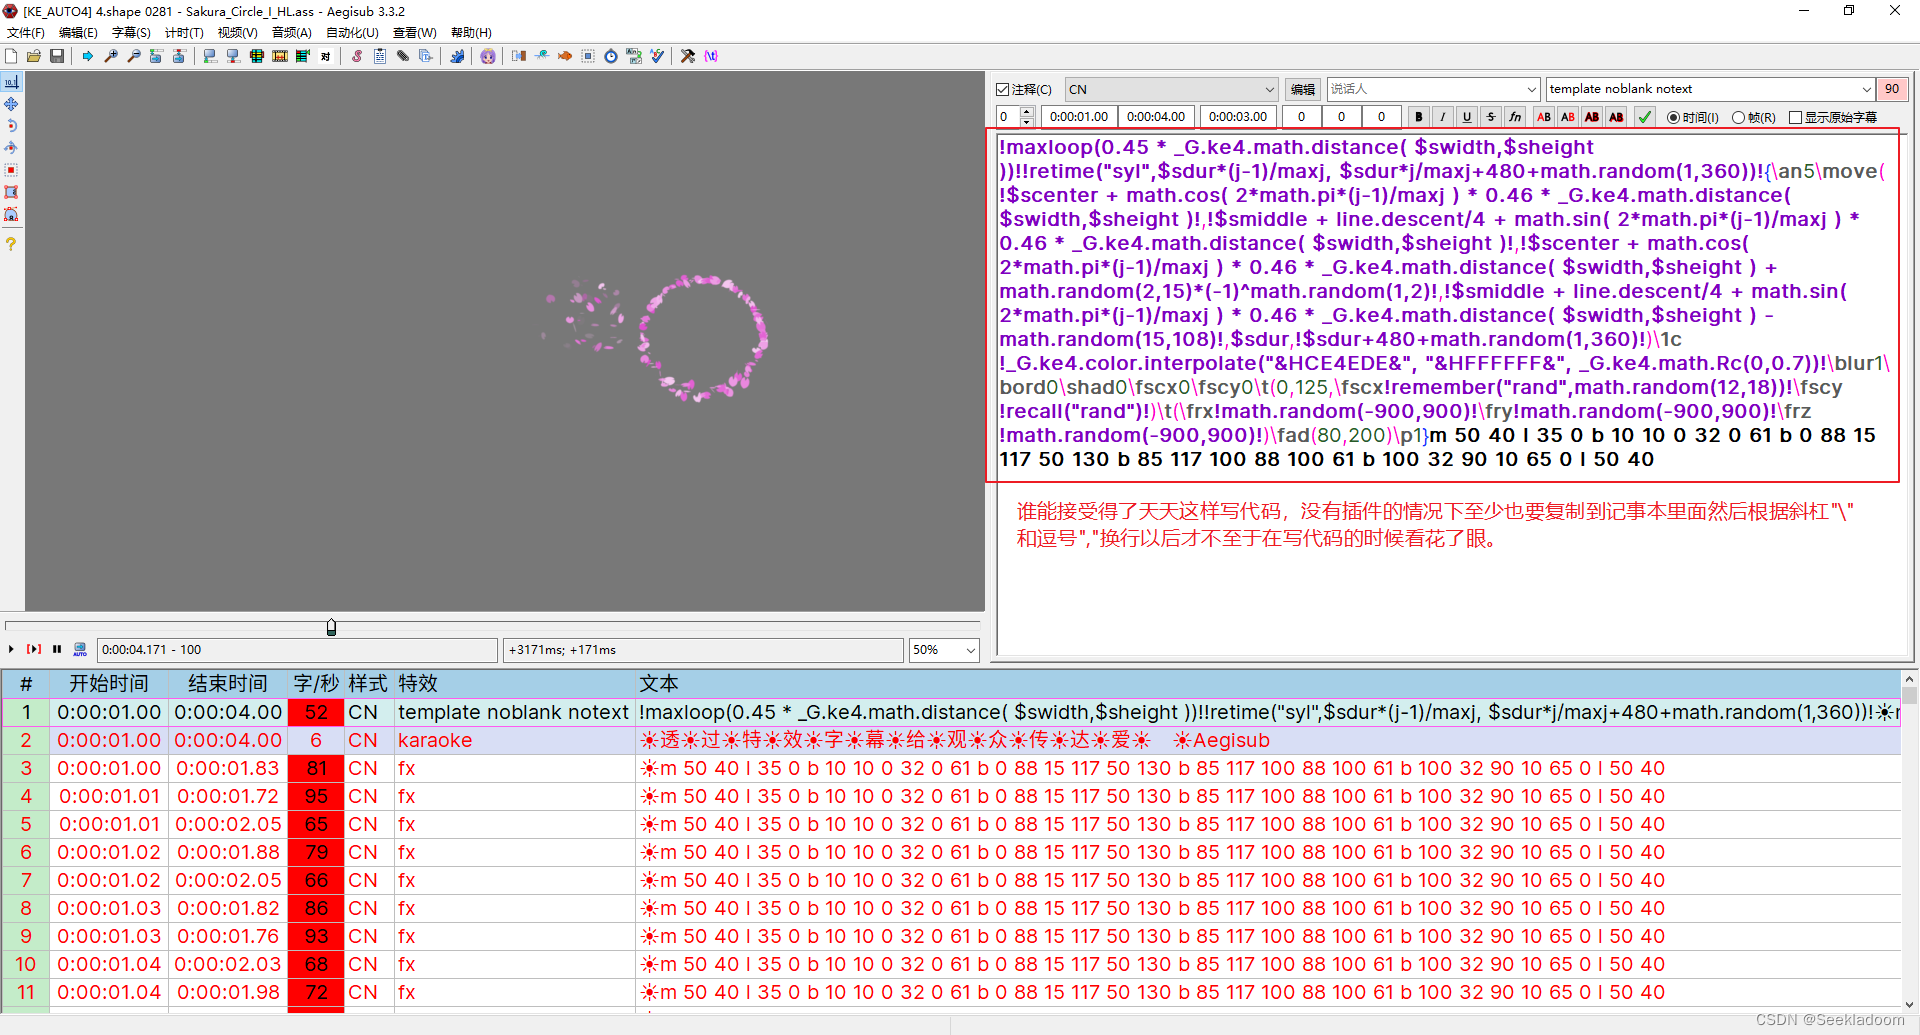Open the 文件(F) menu
This screenshot has height=1035, width=1920.
click(x=26, y=33)
